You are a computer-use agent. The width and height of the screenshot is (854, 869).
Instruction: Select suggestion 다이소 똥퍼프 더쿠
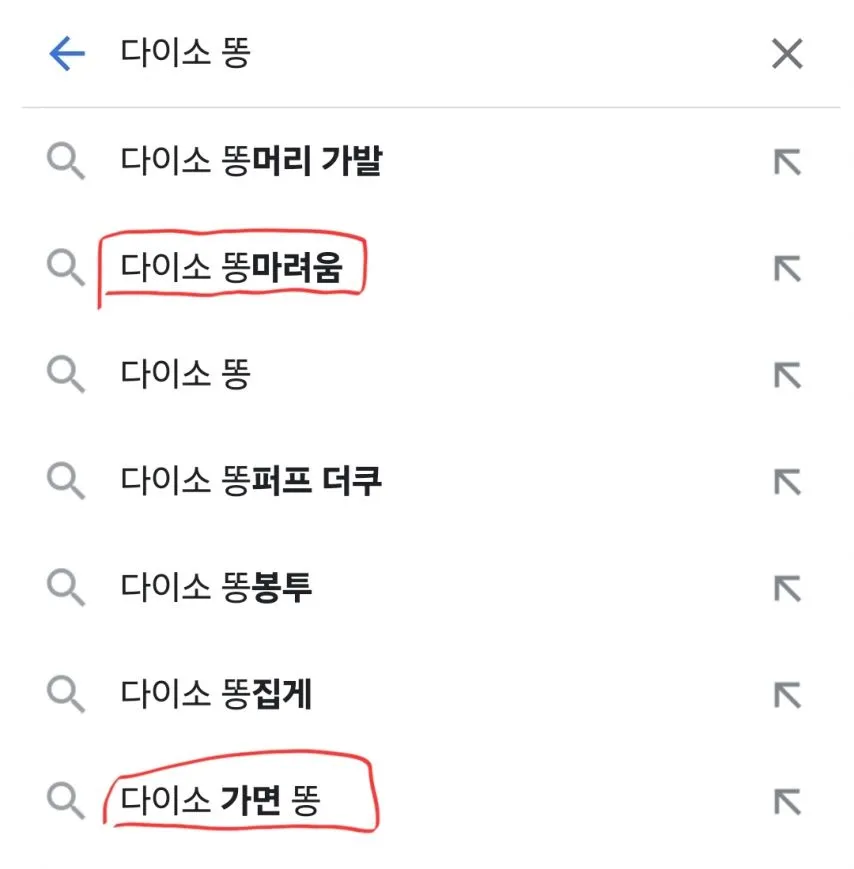[x=251, y=481]
